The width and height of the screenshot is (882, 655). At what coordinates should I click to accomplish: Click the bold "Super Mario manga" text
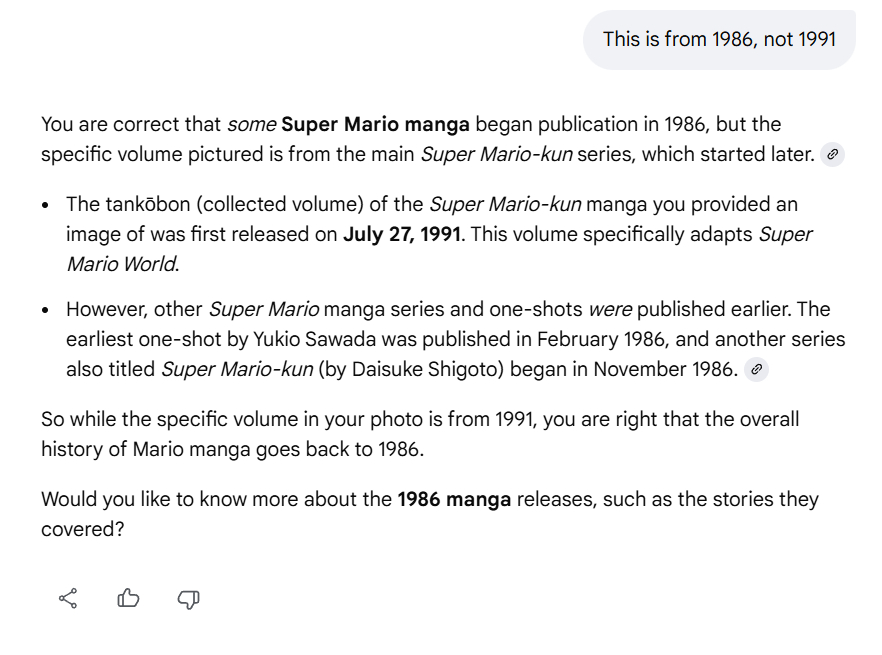pos(375,124)
